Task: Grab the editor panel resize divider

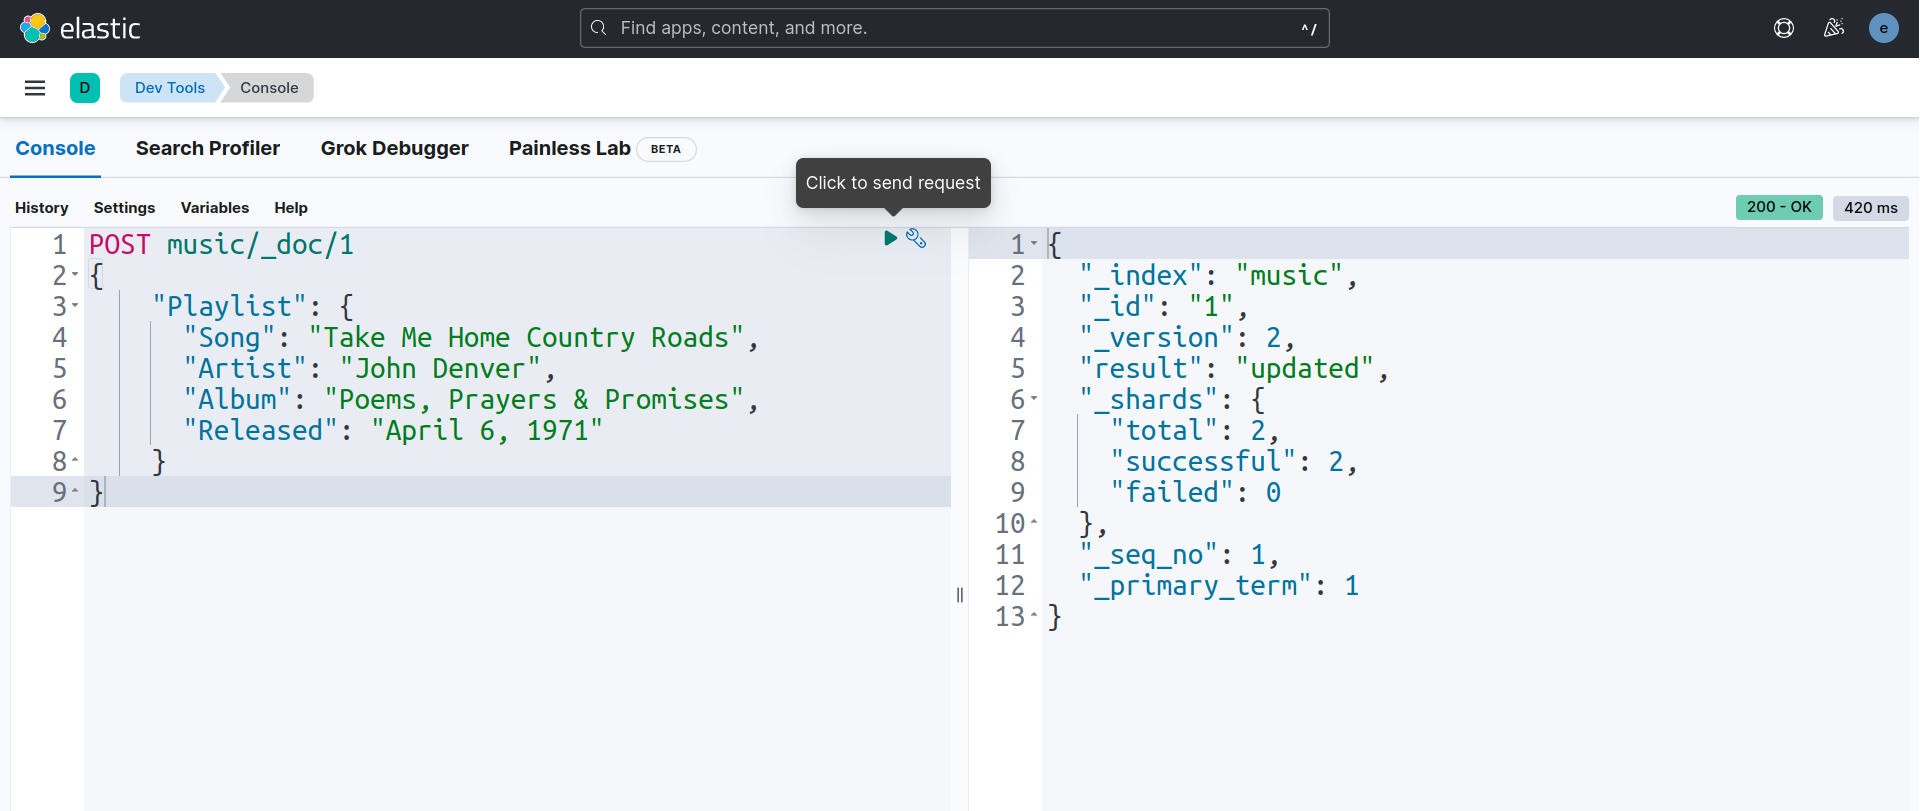Action: (x=960, y=595)
